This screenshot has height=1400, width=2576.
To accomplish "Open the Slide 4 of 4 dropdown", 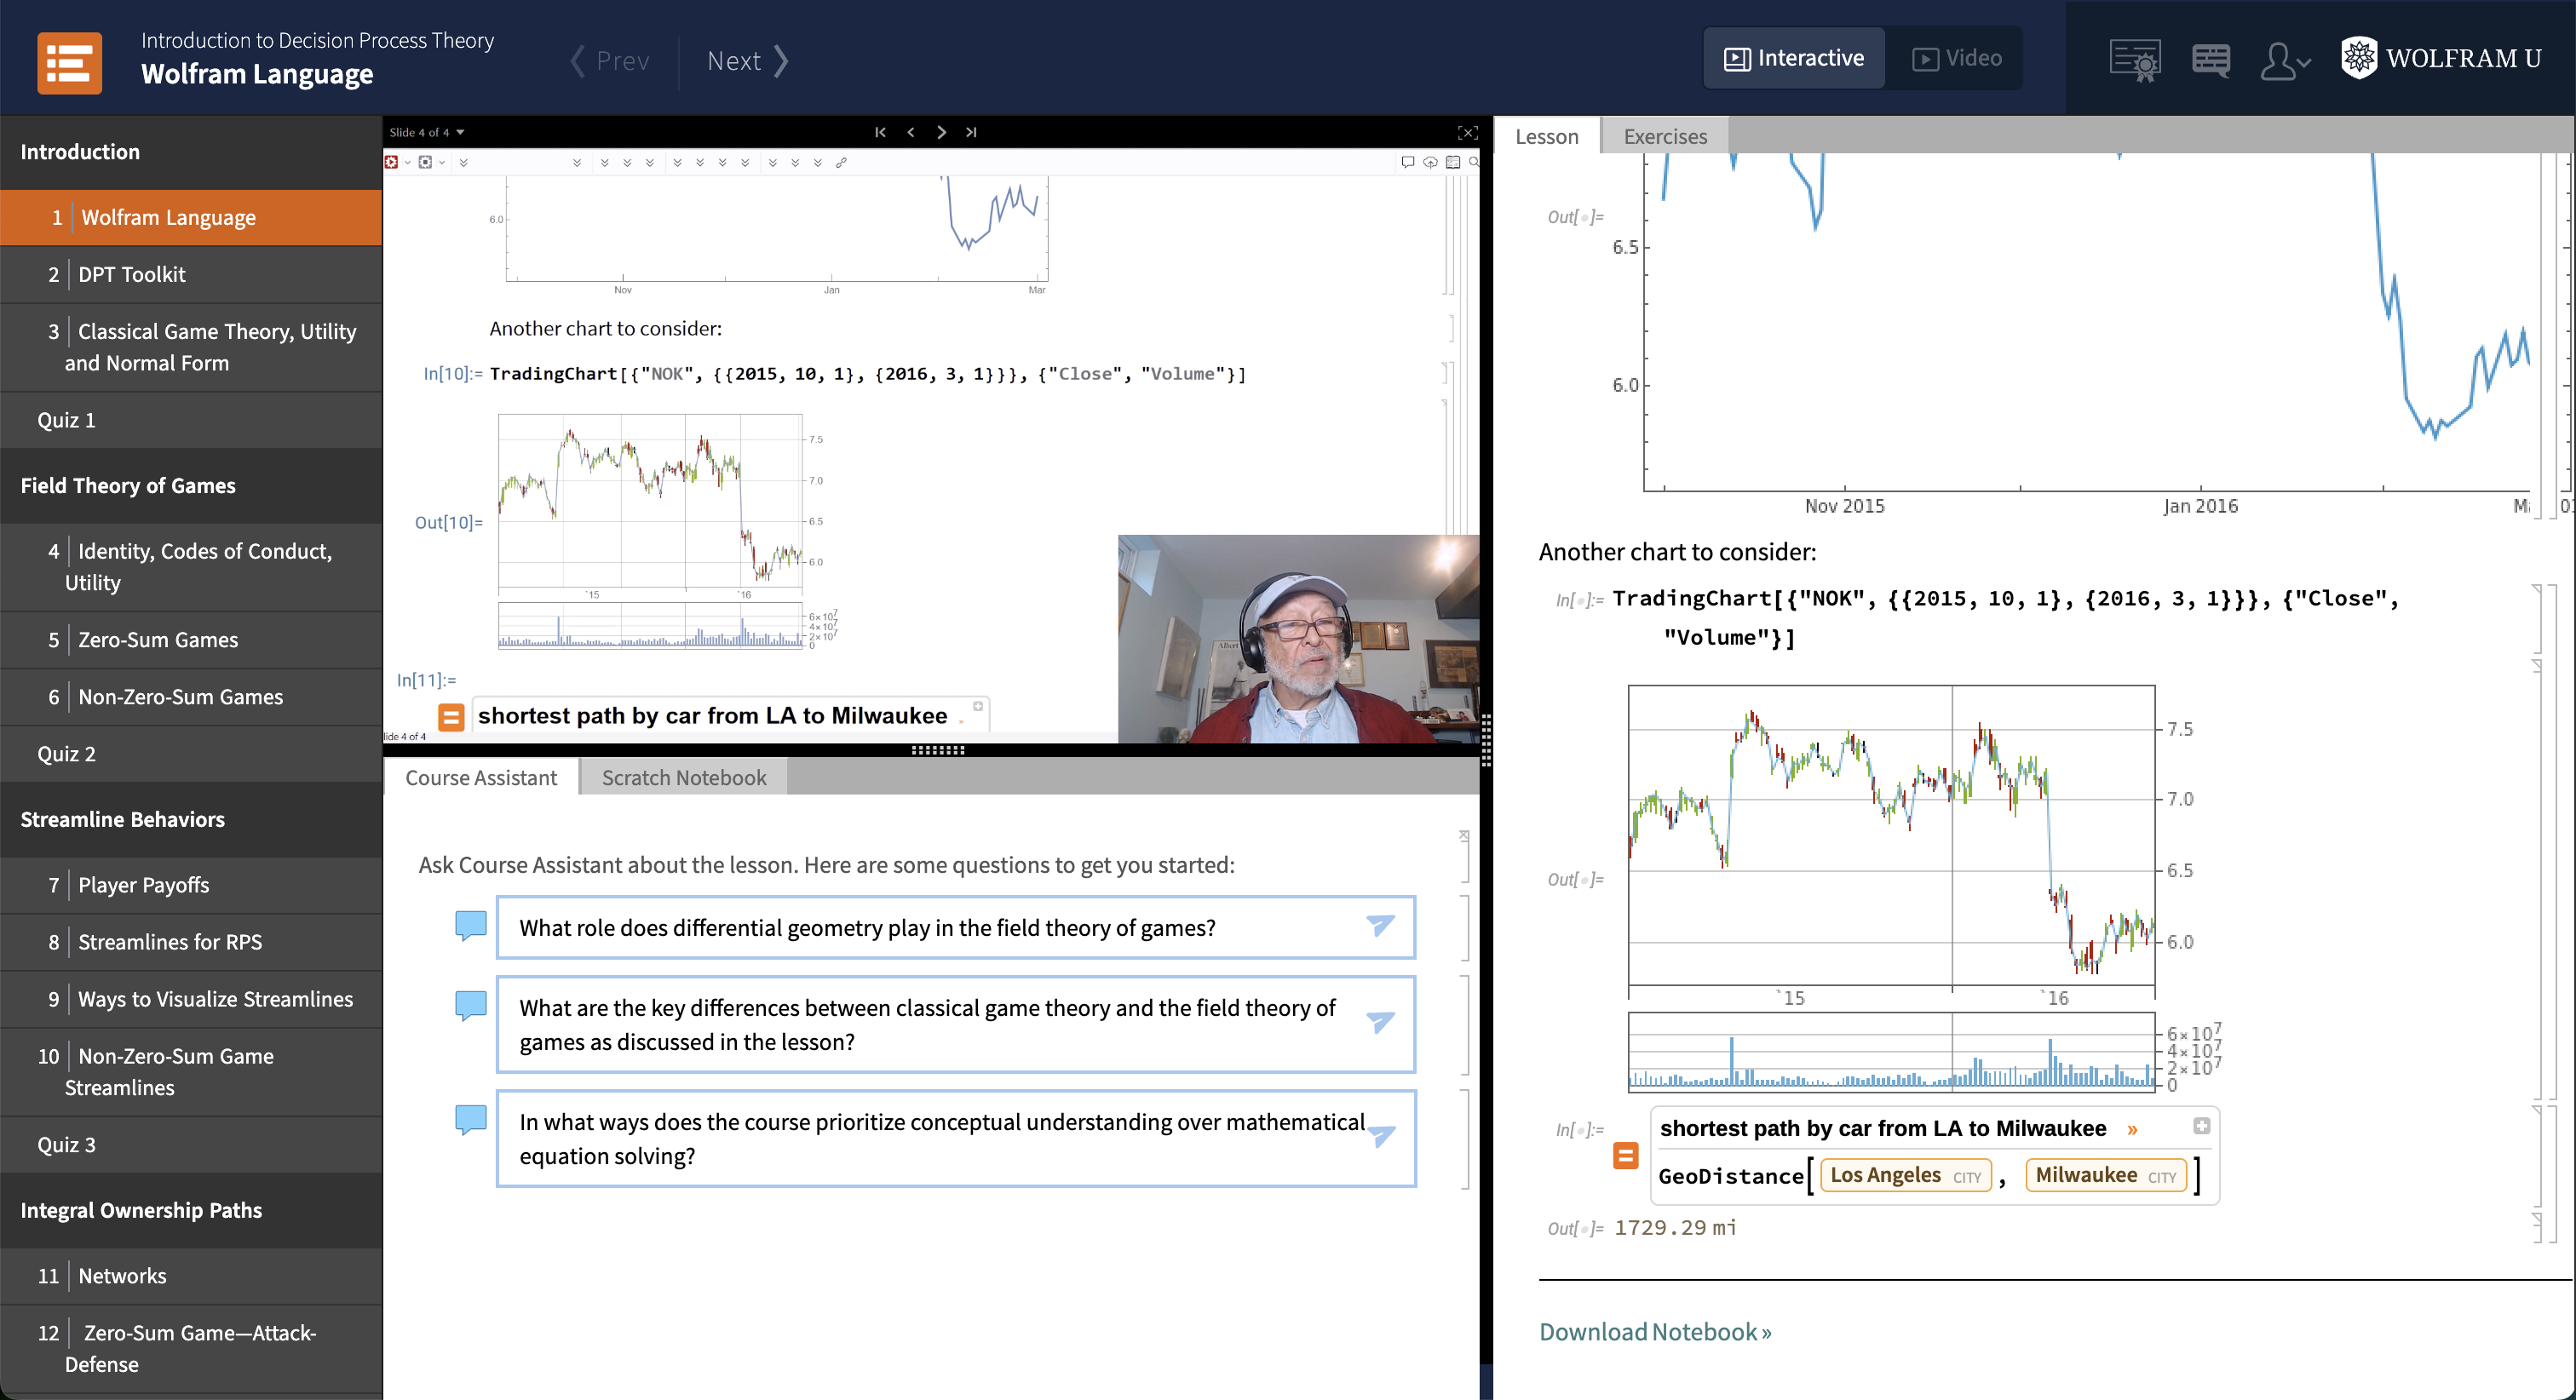I will coord(427,132).
